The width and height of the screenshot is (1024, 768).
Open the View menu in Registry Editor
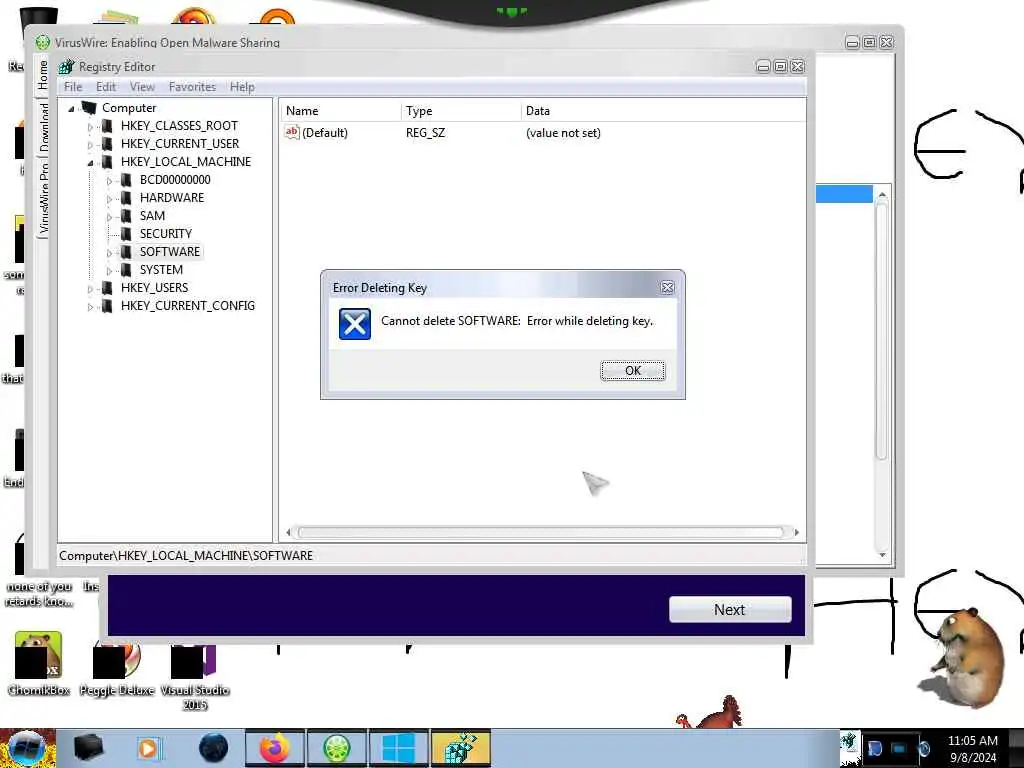coord(142,87)
